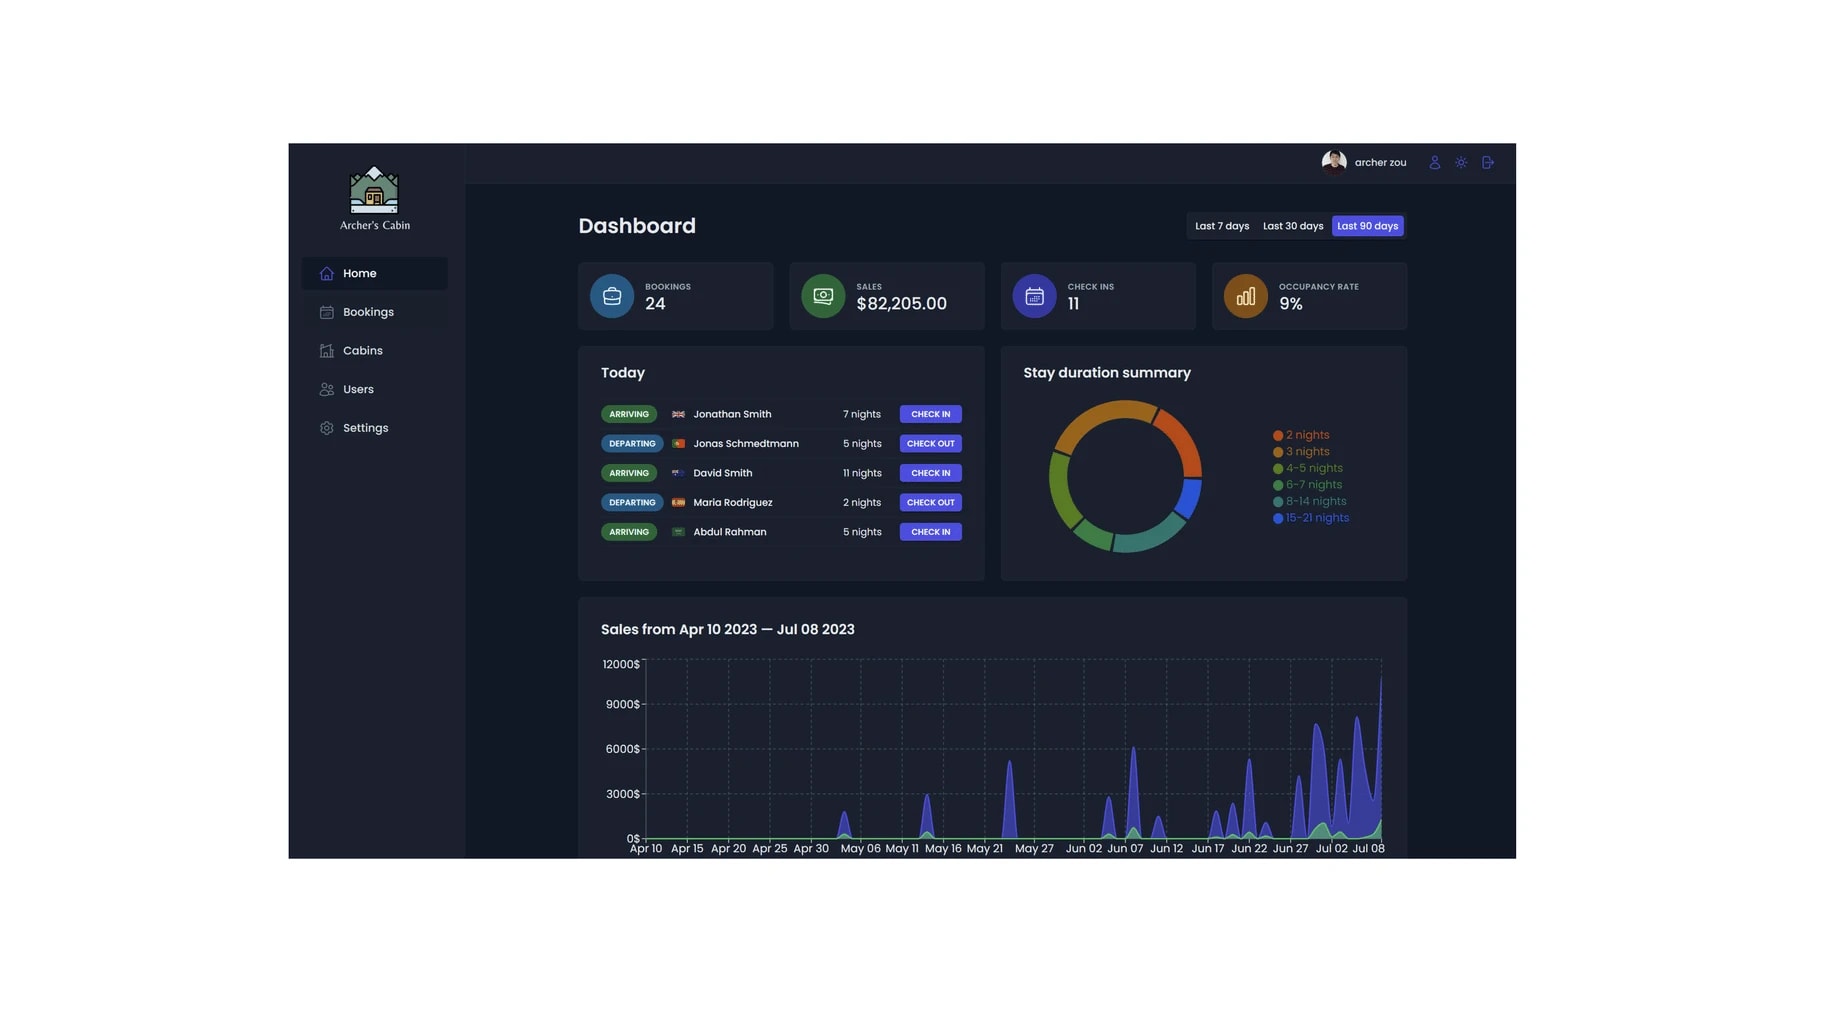Click the 12000$ label on chart axis
The width and height of the screenshot is (1848, 1011).
(621, 665)
